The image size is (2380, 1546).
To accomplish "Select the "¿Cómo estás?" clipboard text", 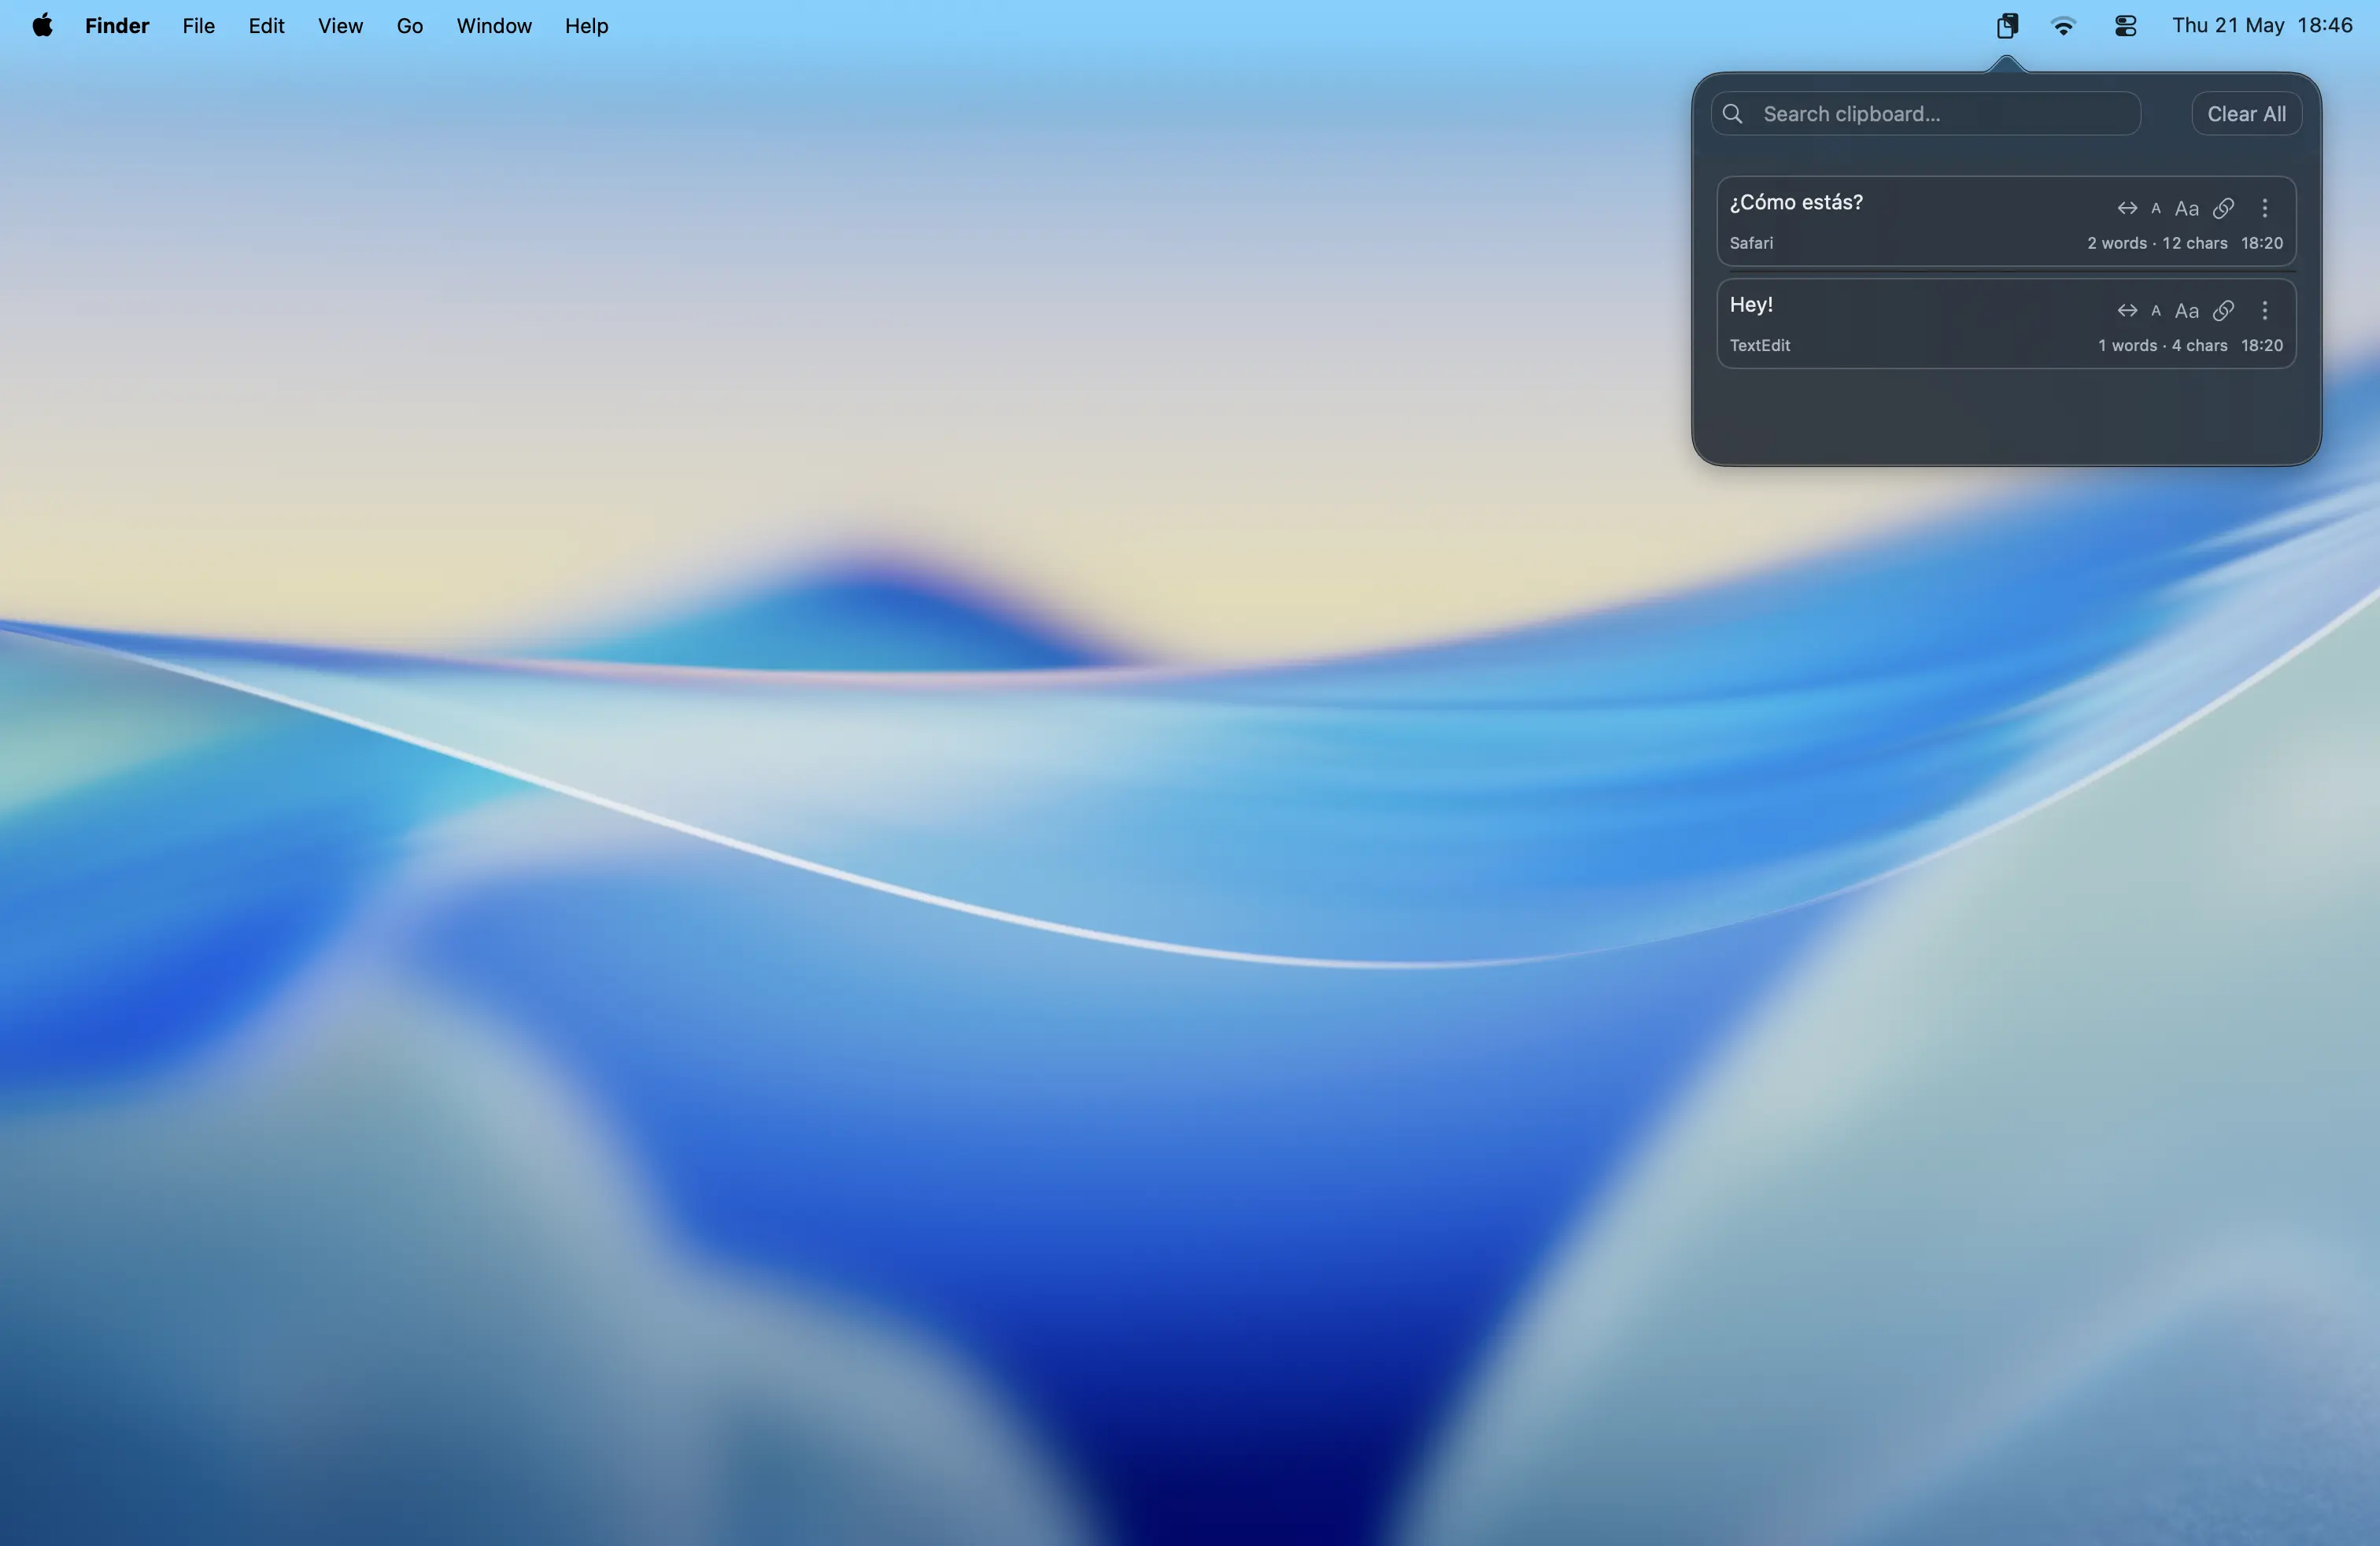I will coord(1796,202).
